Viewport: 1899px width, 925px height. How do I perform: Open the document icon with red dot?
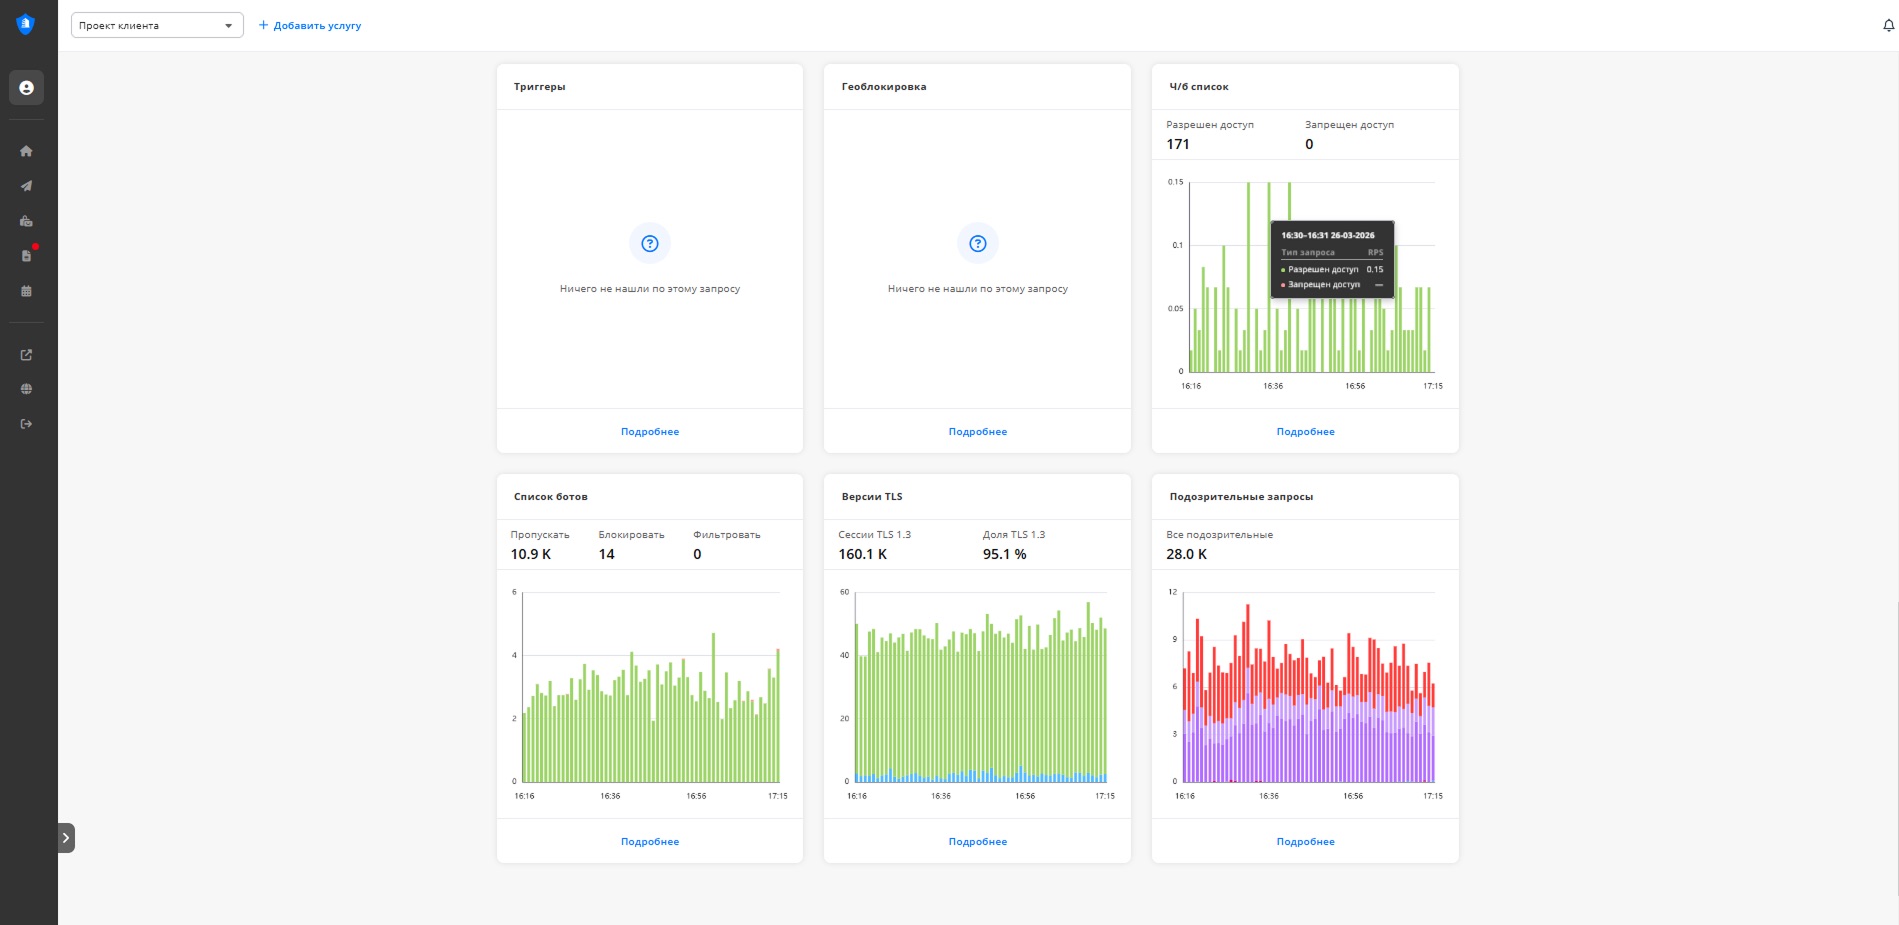(x=27, y=256)
